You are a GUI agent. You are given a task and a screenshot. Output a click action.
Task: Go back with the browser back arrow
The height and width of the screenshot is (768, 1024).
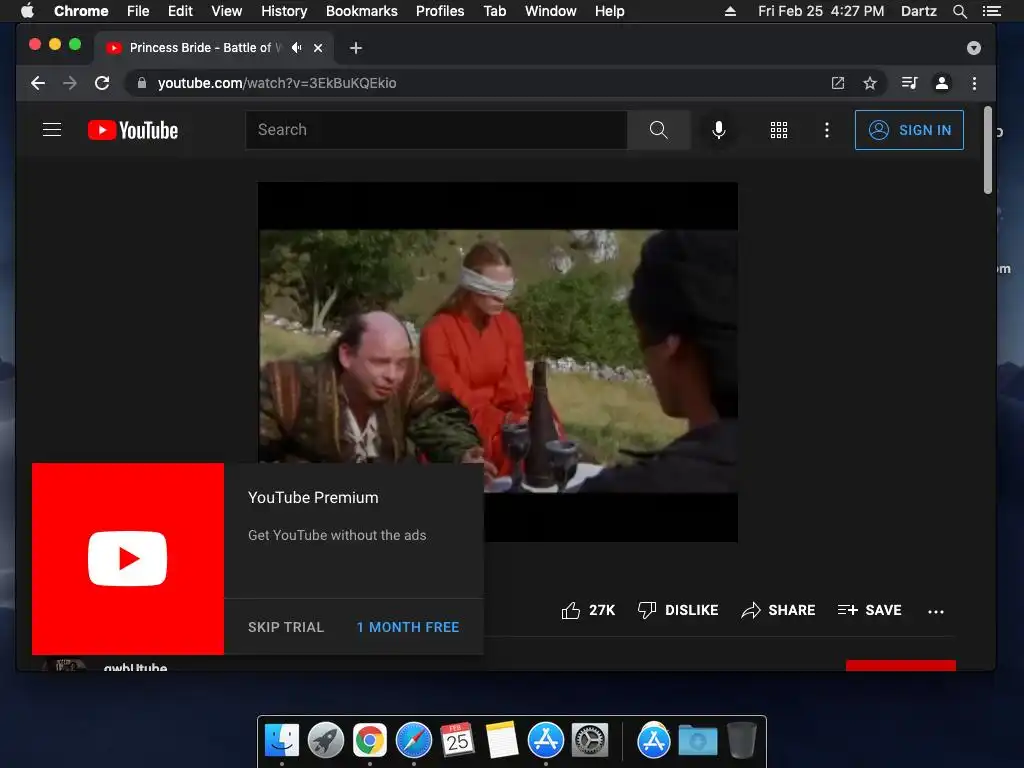(38, 83)
